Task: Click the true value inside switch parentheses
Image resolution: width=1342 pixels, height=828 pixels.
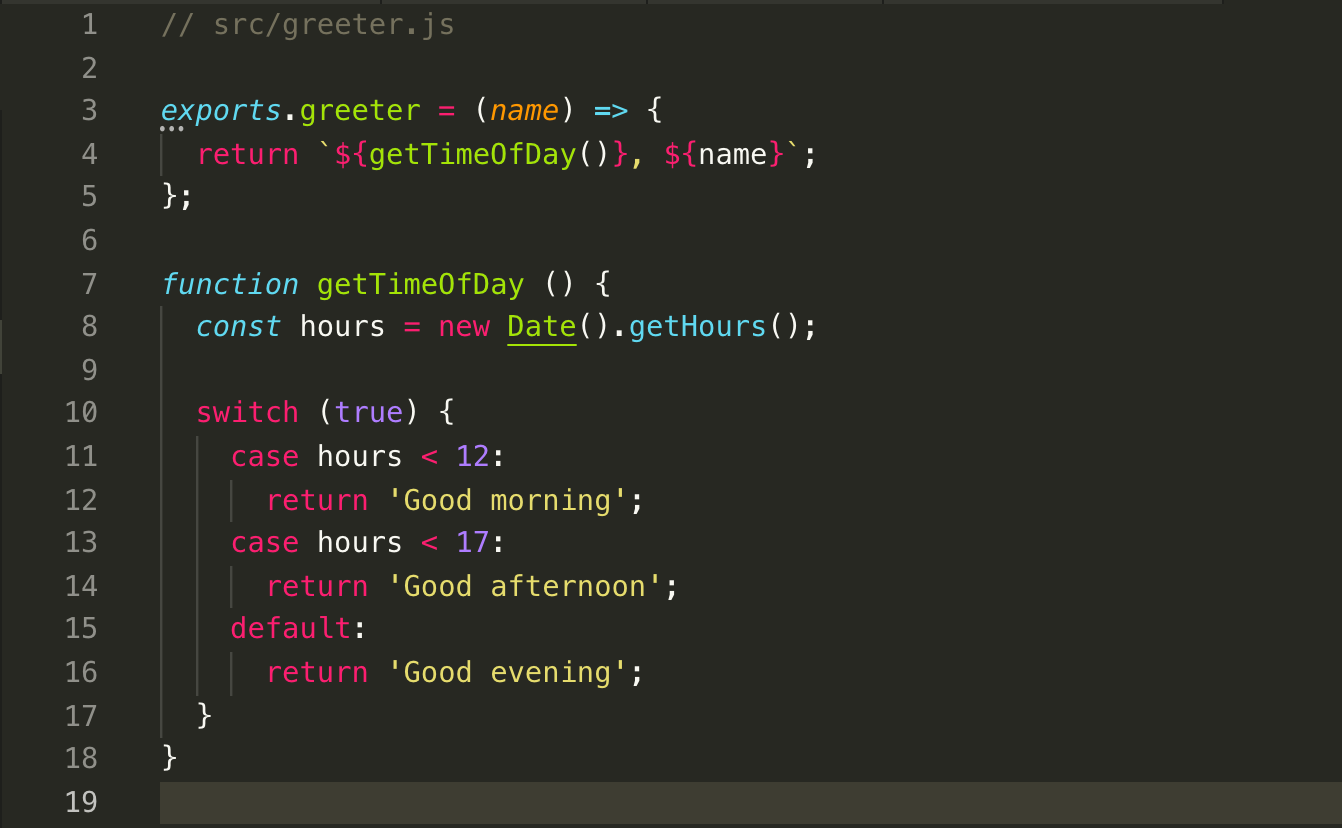Action: (x=370, y=411)
